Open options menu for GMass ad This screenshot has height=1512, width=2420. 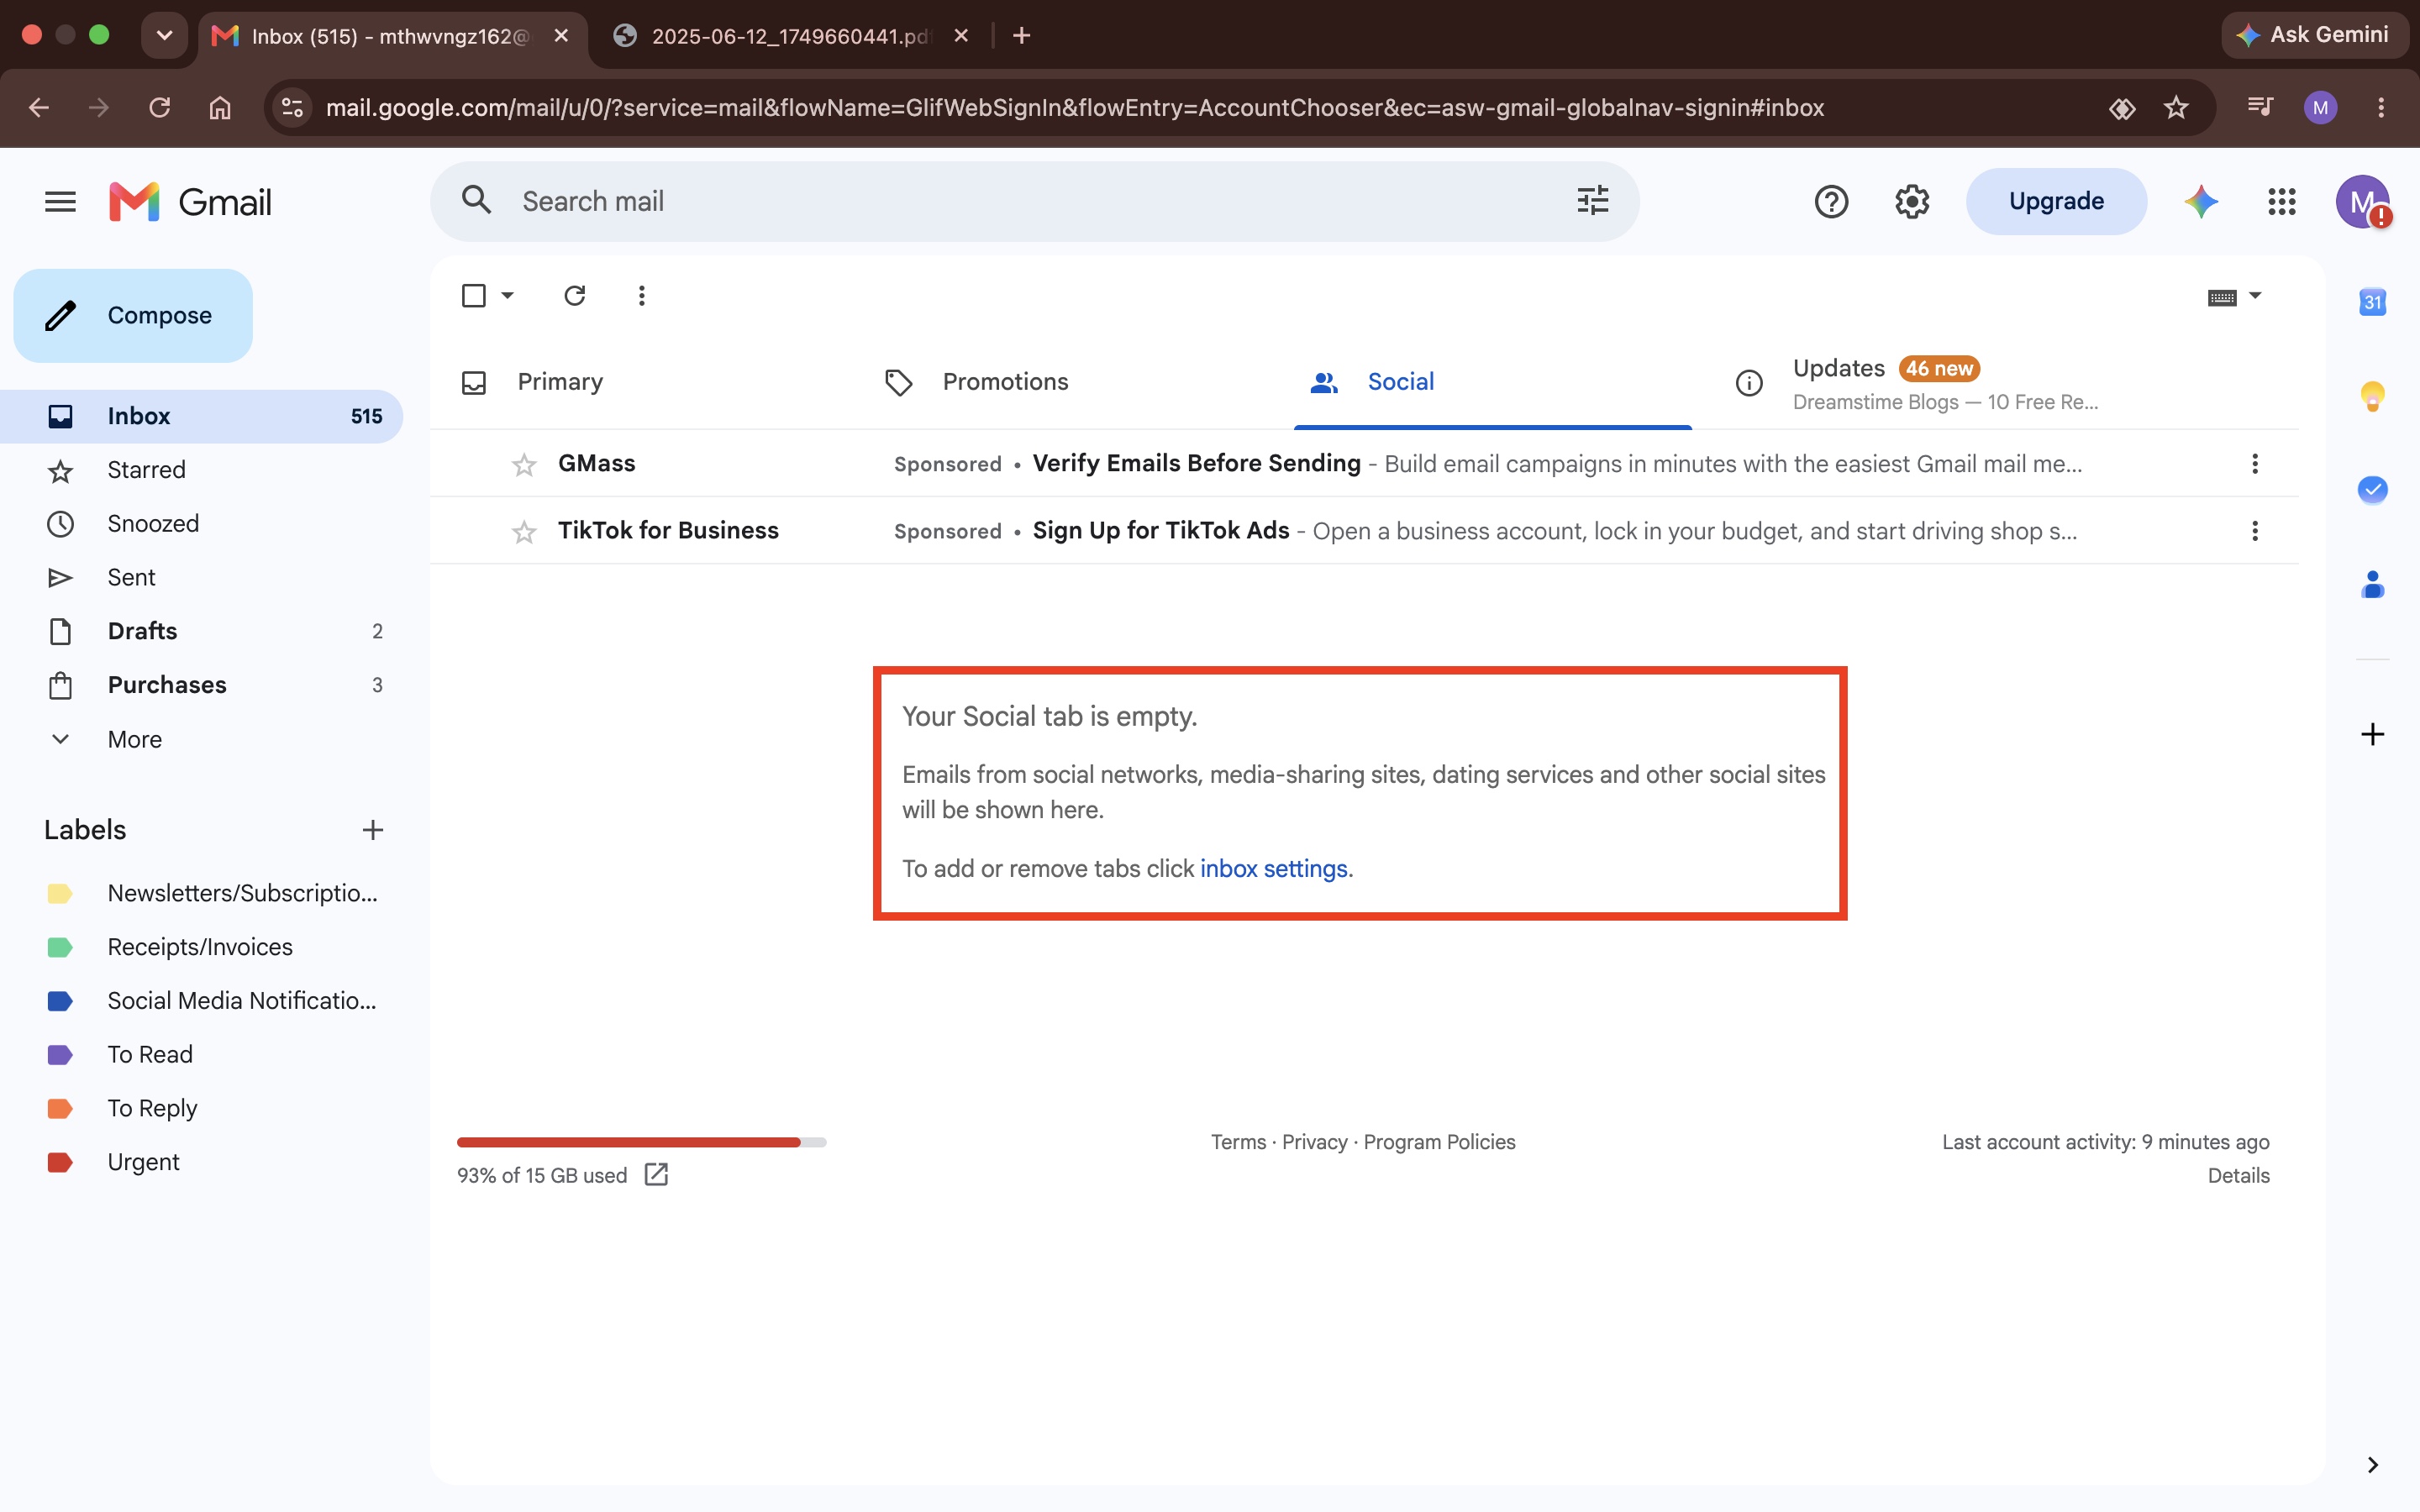[2254, 464]
